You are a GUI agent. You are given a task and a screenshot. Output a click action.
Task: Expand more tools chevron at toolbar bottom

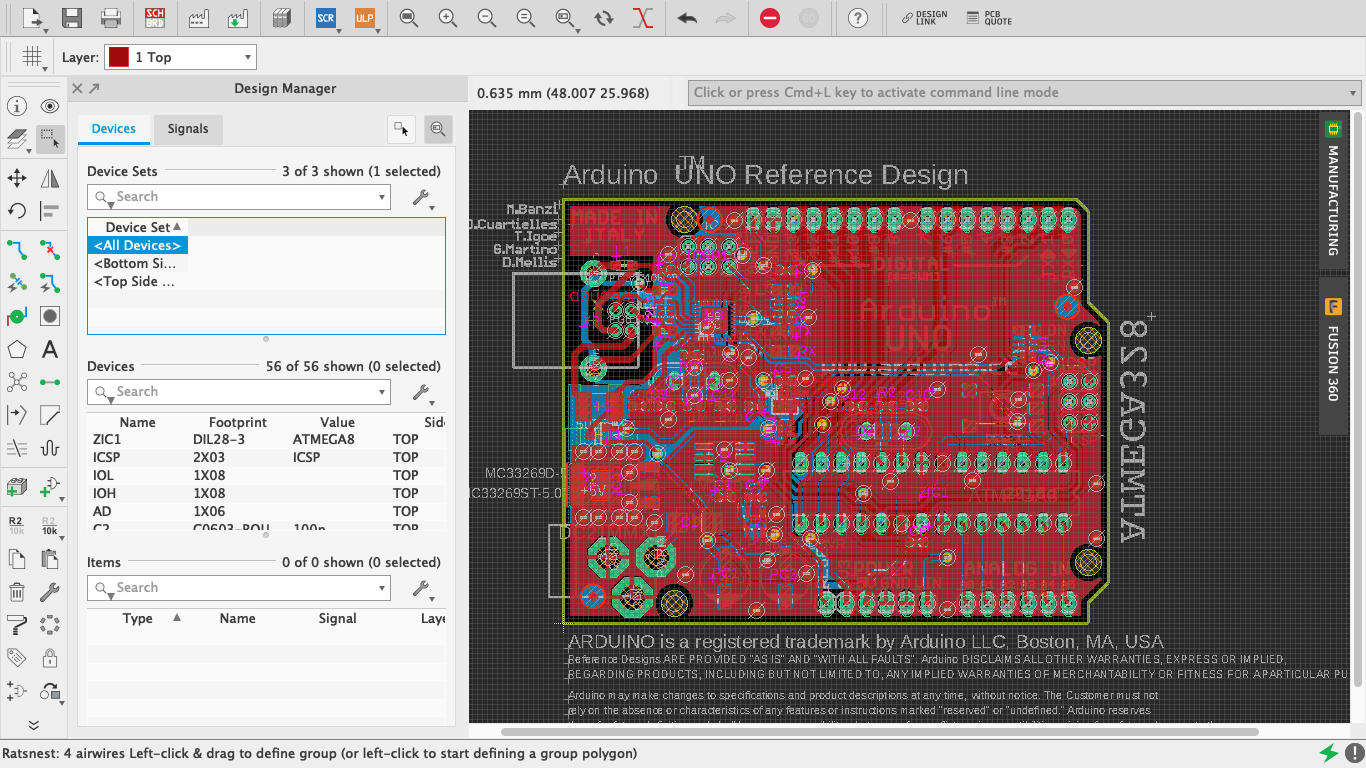pos(33,725)
